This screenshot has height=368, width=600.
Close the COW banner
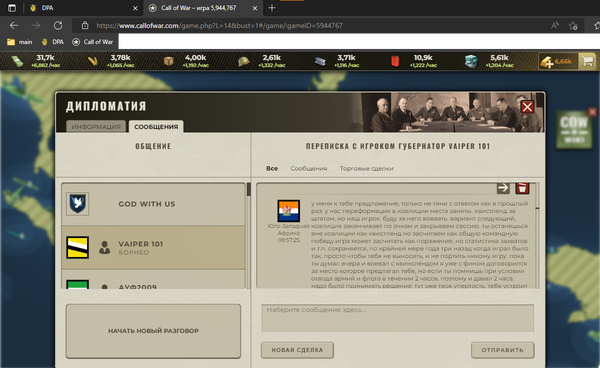(592, 112)
